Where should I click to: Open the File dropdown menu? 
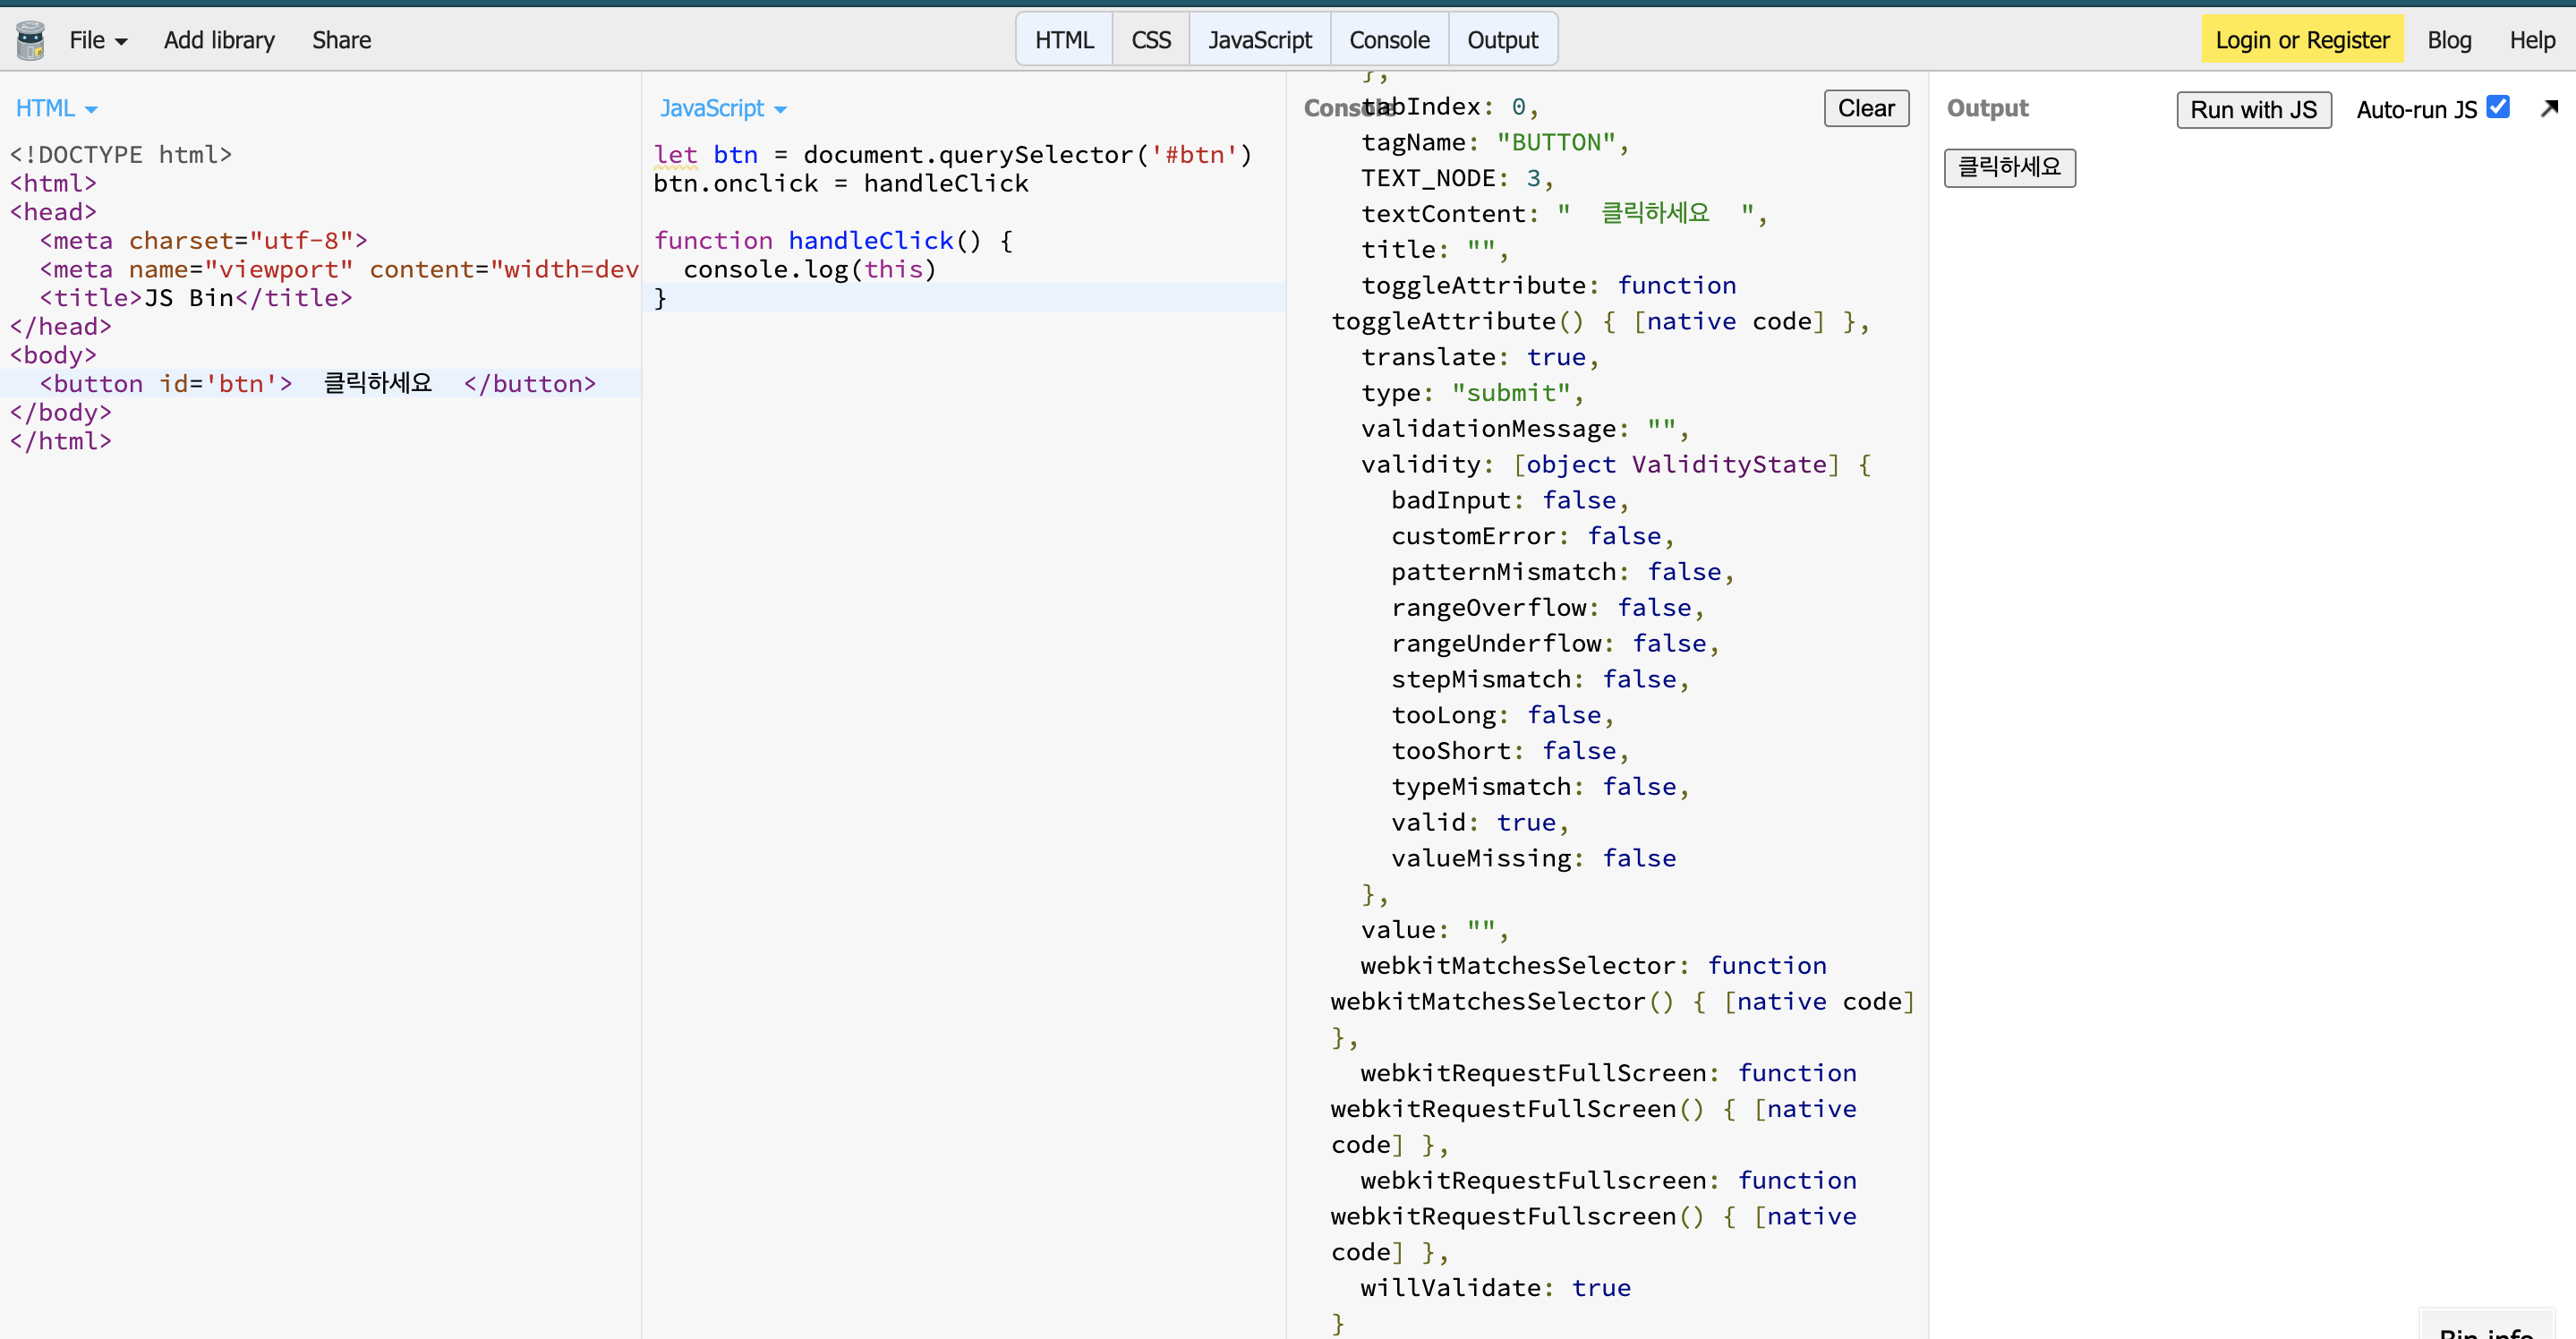[x=97, y=40]
